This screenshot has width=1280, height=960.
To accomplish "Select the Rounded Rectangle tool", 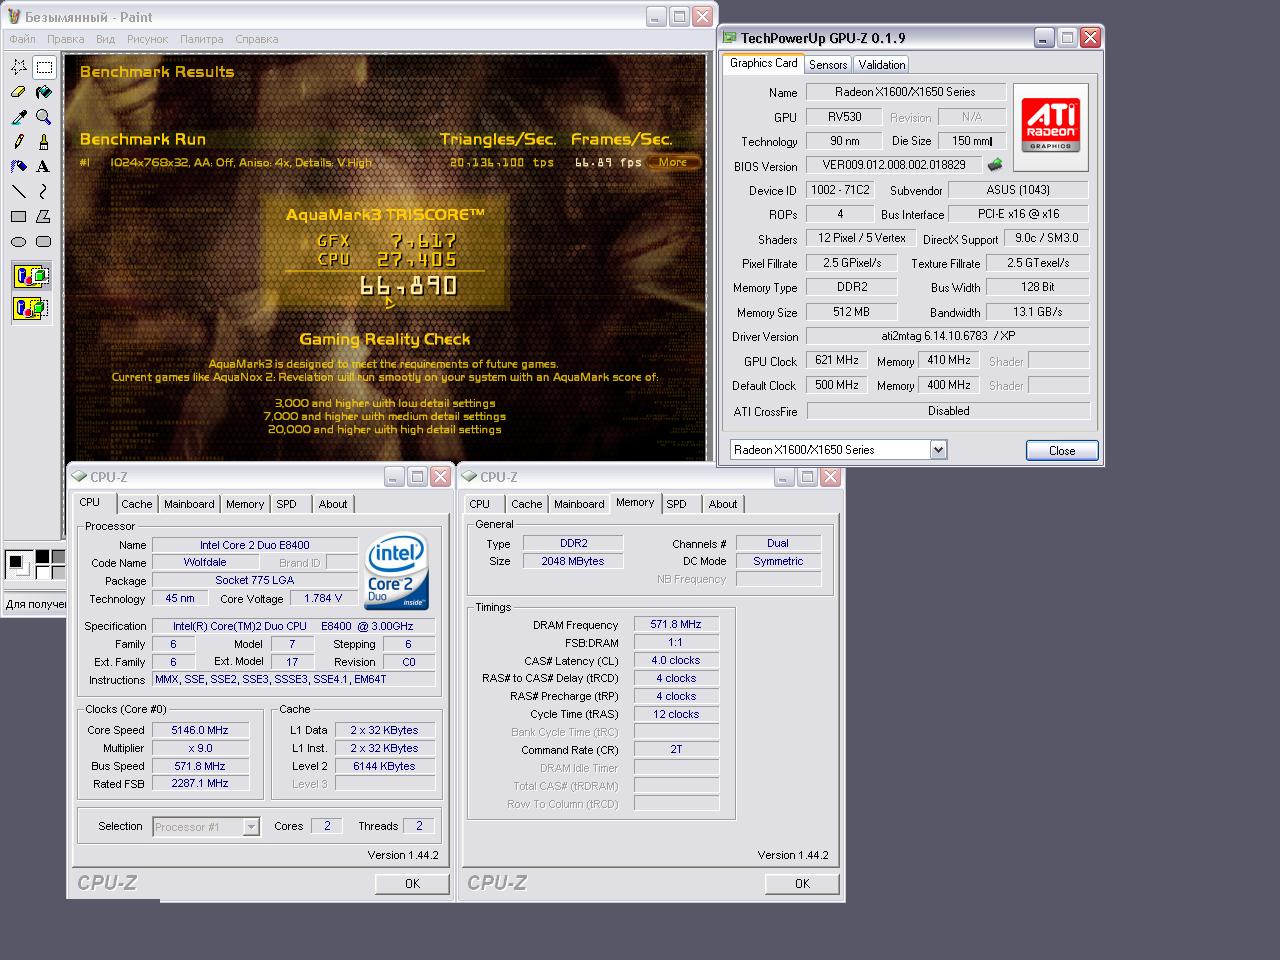I will [44, 241].
